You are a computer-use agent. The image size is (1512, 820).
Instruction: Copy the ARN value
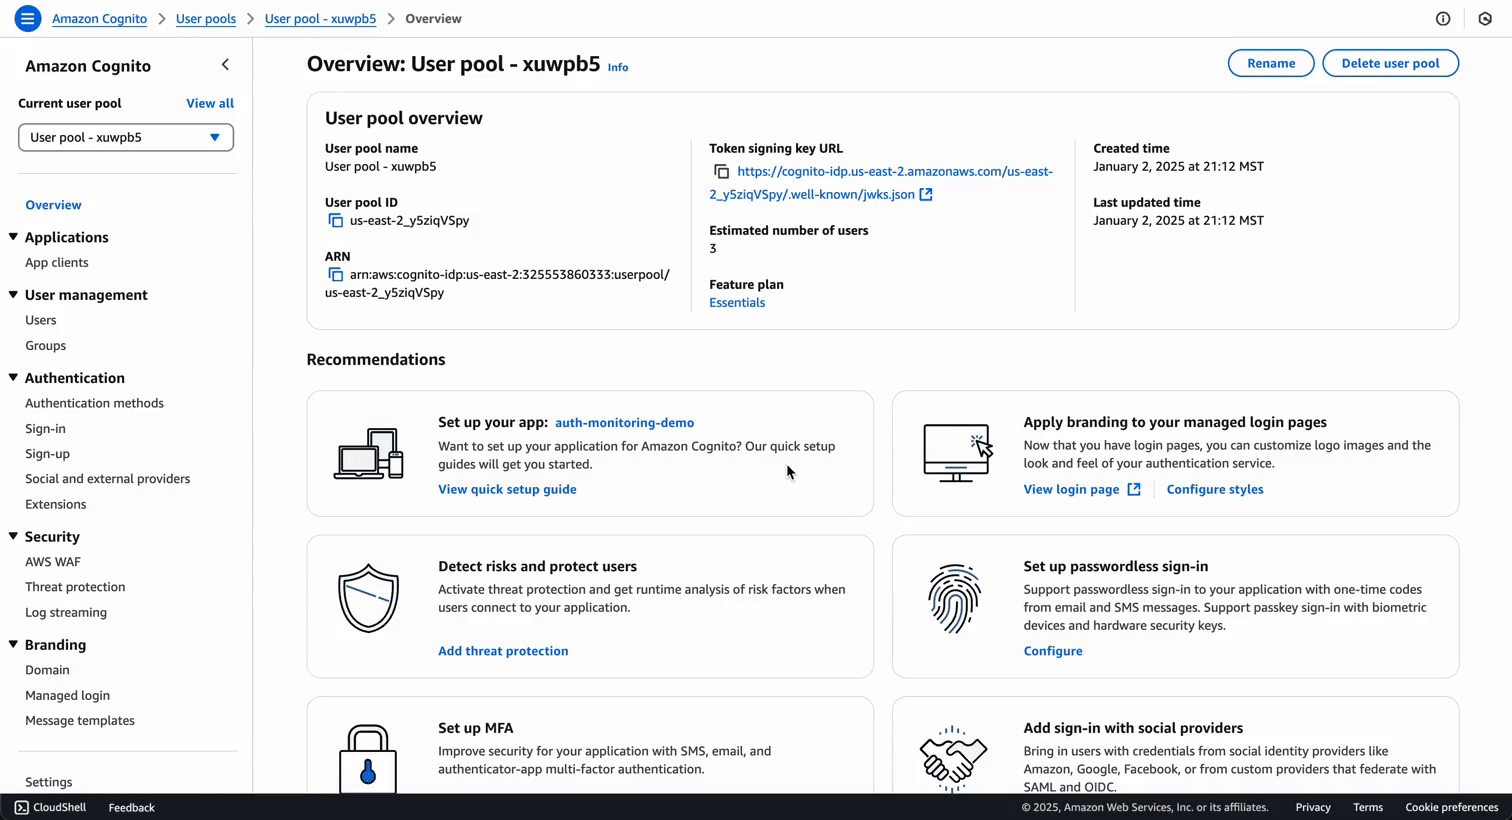click(x=334, y=274)
